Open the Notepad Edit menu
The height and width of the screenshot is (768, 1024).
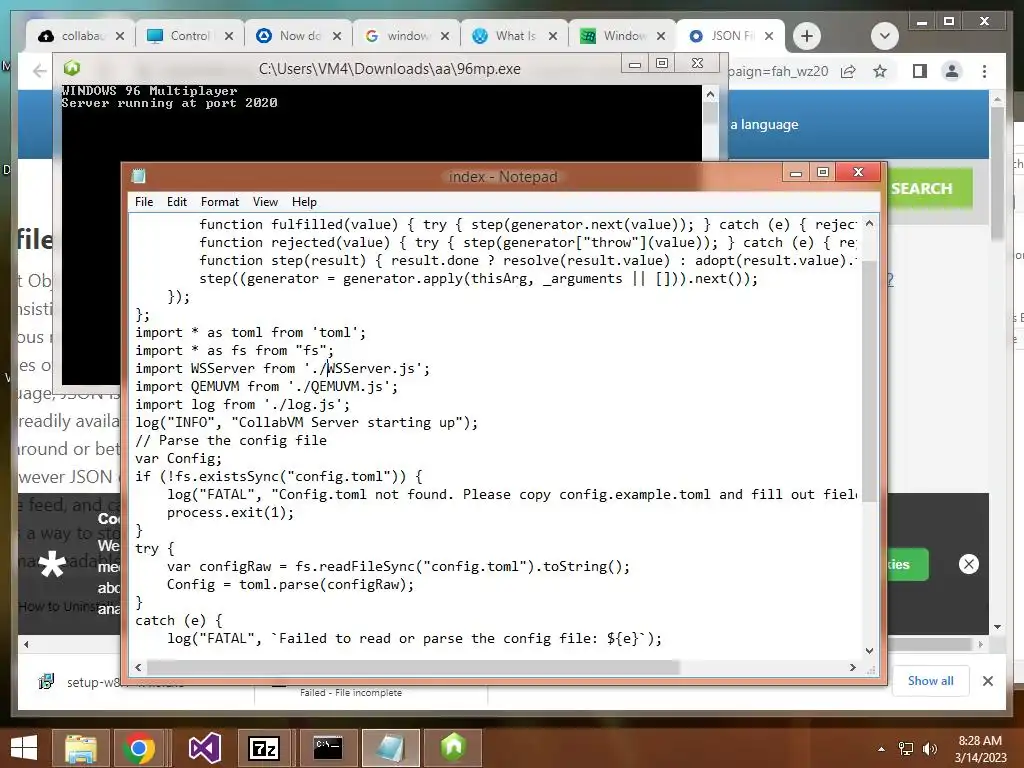[x=176, y=202]
